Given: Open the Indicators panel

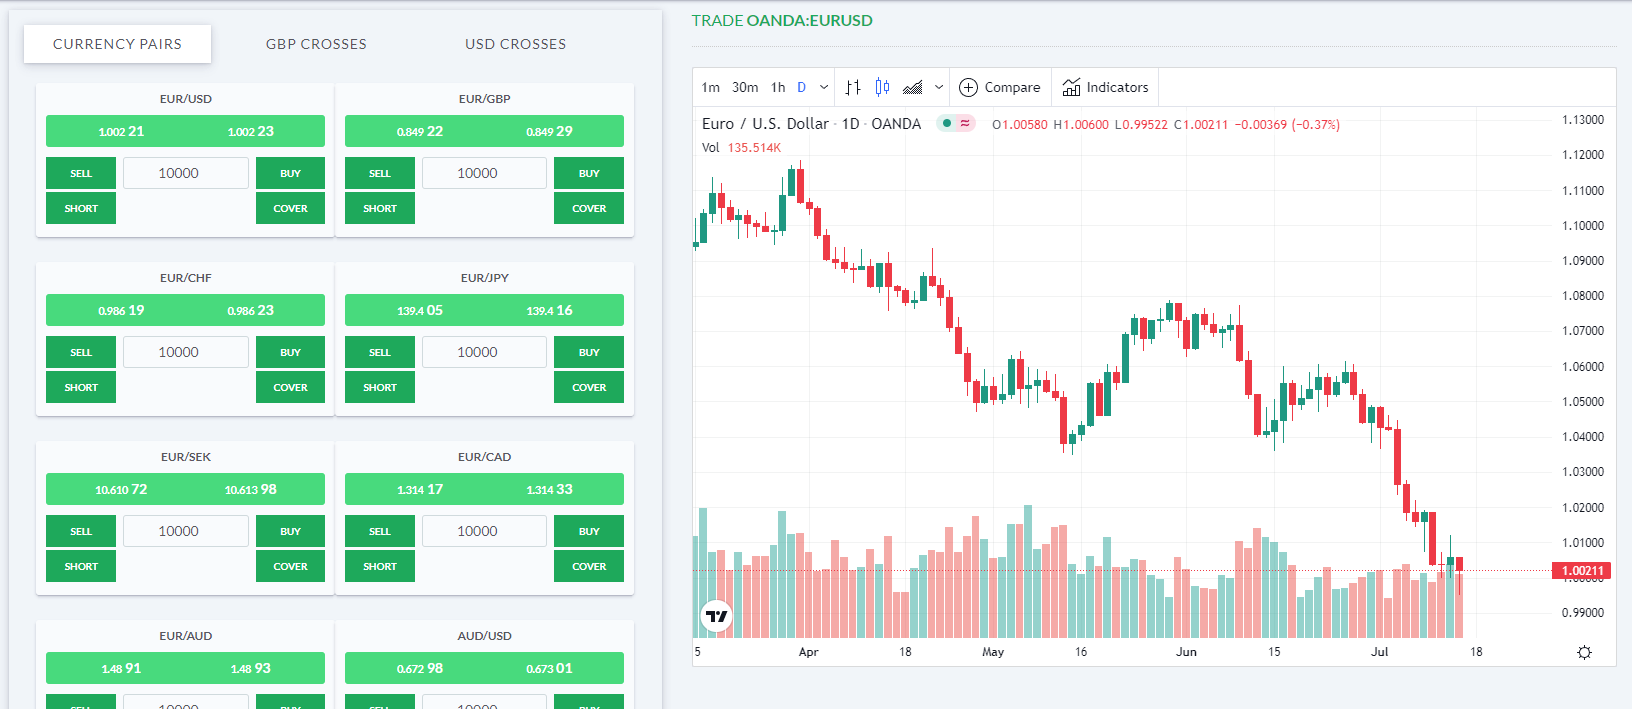Looking at the screenshot, I should [x=1105, y=87].
